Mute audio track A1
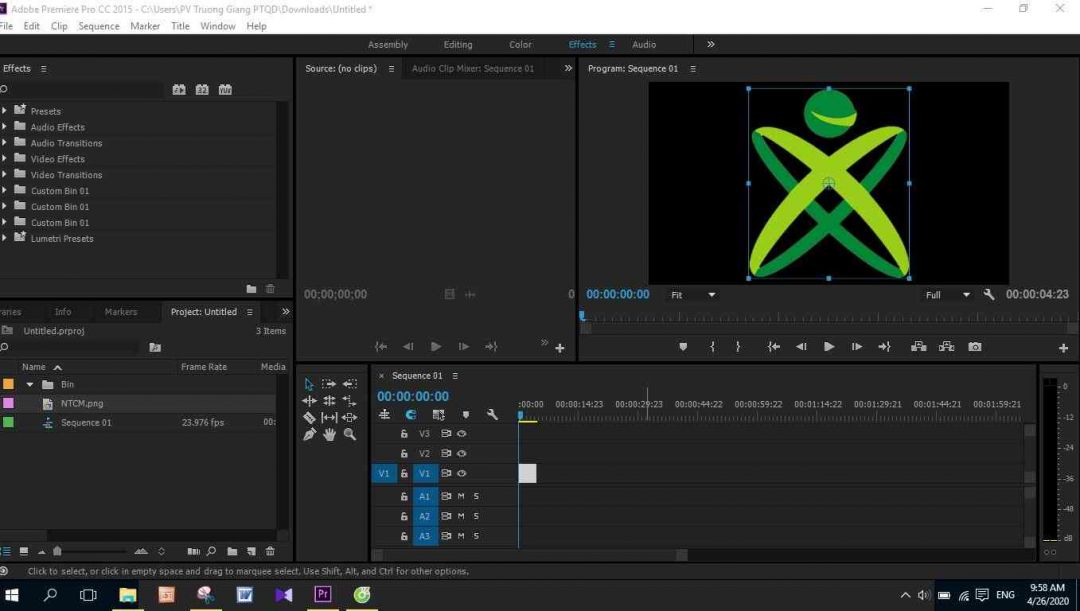1080x611 pixels. click(x=461, y=496)
